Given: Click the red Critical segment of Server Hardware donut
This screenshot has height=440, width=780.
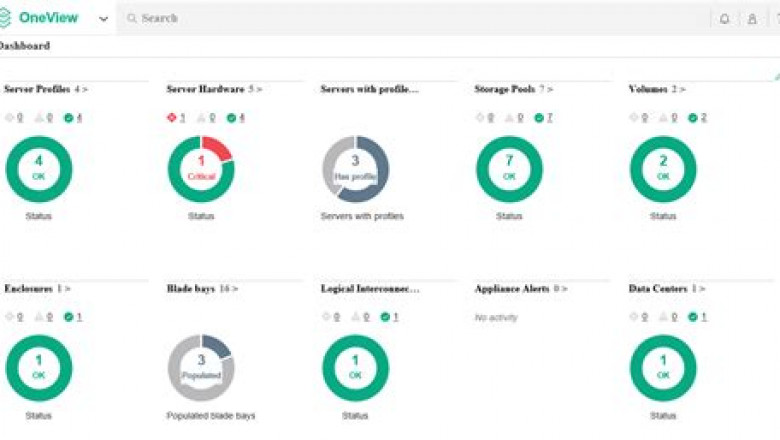Looking at the screenshot, I should (x=219, y=147).
